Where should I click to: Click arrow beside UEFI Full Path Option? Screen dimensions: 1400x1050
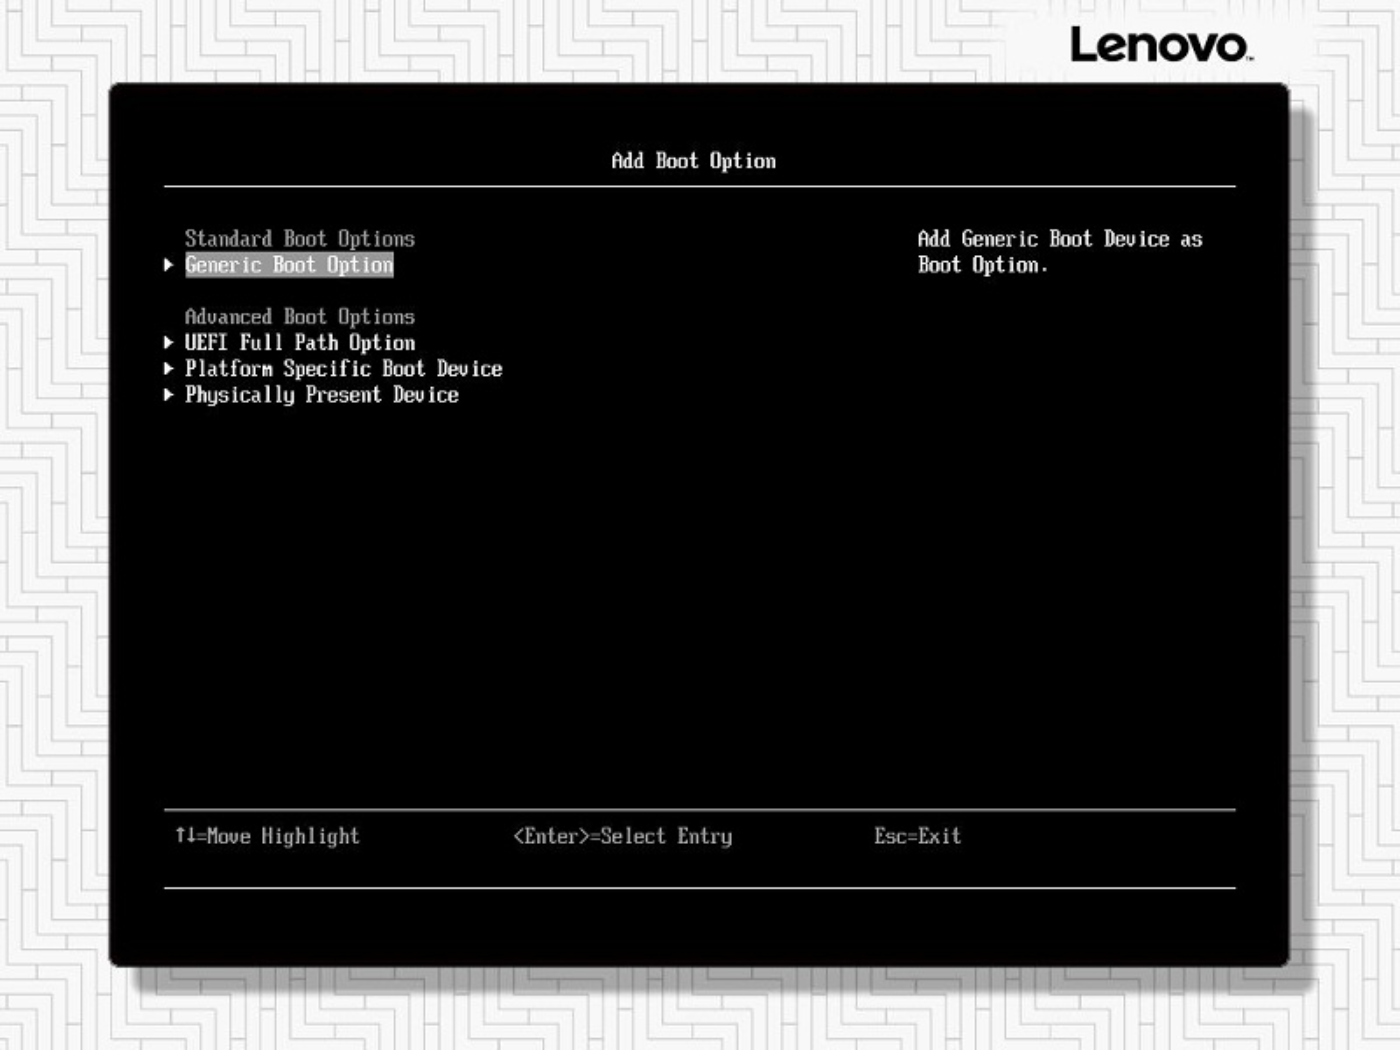(x=169, y=343)
